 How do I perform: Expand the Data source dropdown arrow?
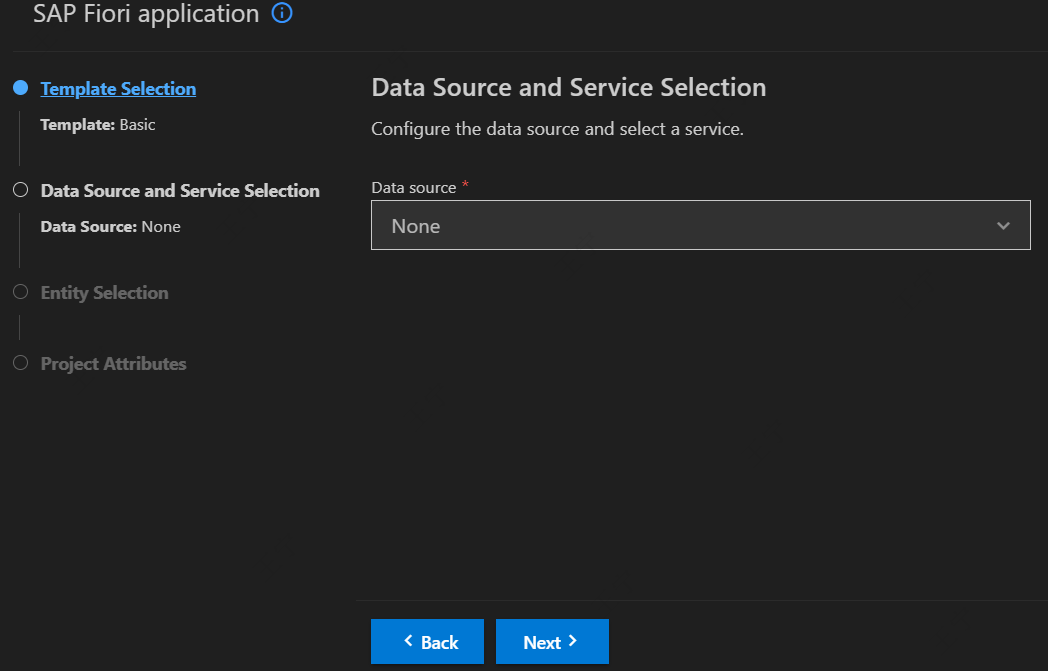tap(1004, 226)
